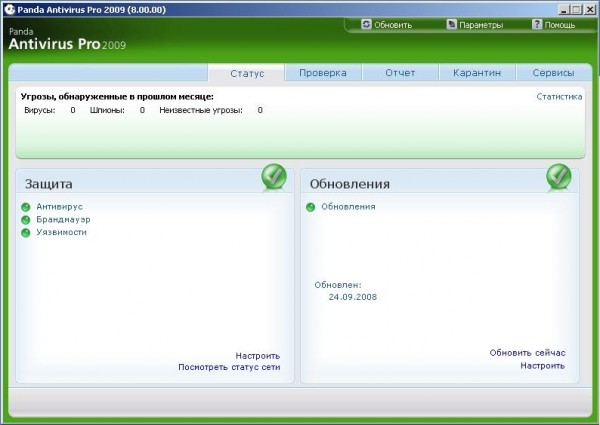This screenshot has width=600, height=425.
Task: Click the refresh icon beside Обновить
Action: tap(366, 24)
